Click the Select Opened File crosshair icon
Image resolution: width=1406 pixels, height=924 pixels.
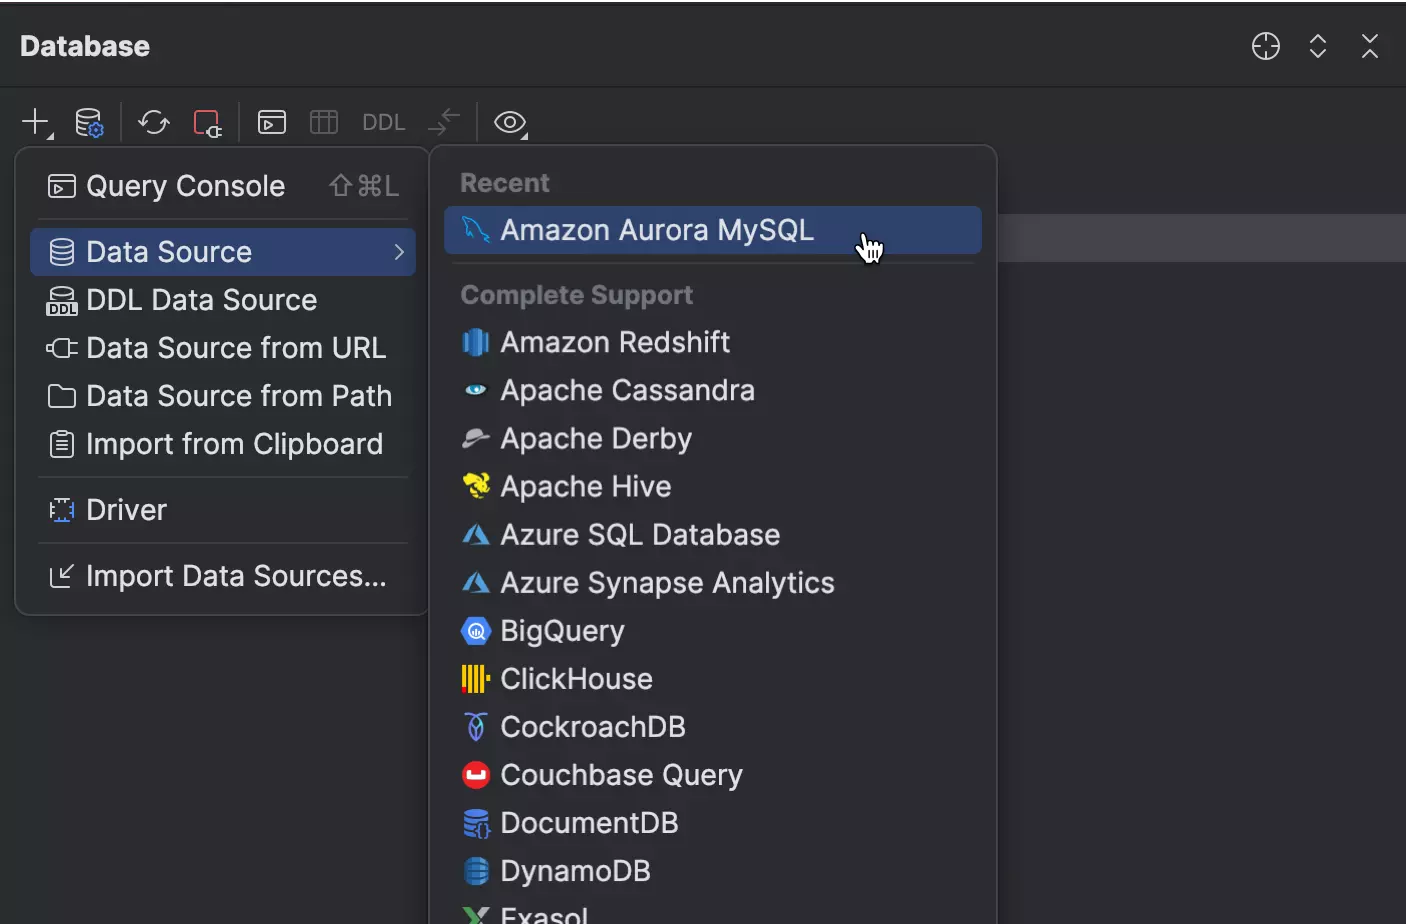(1265, 46)
